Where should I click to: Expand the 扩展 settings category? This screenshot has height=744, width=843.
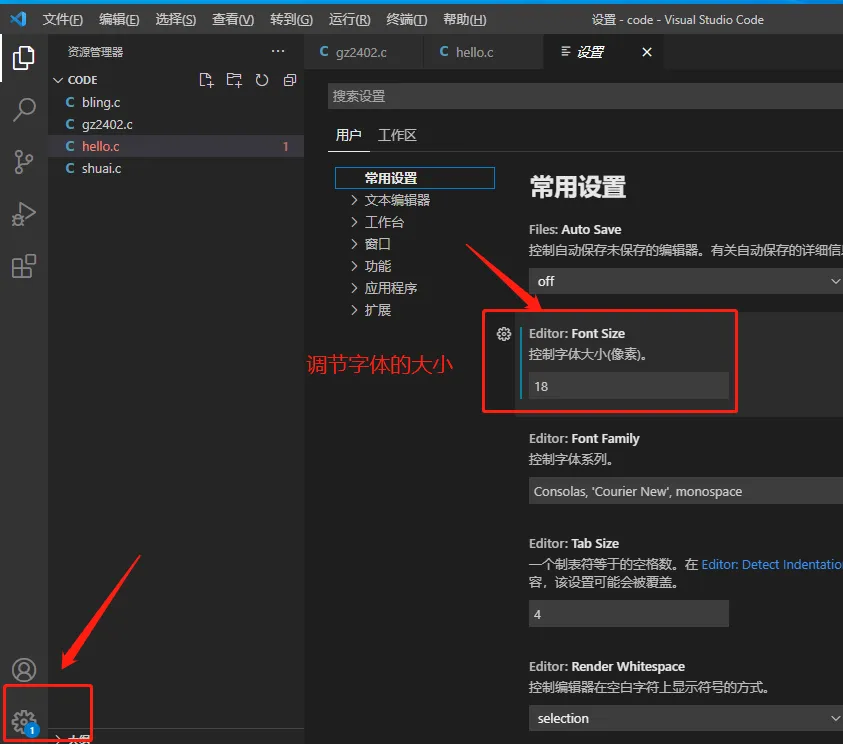(x=354, y=310)
